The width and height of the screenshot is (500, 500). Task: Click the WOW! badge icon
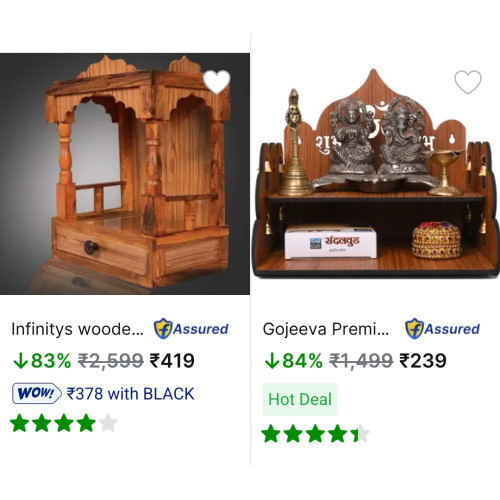click(37, 393)
